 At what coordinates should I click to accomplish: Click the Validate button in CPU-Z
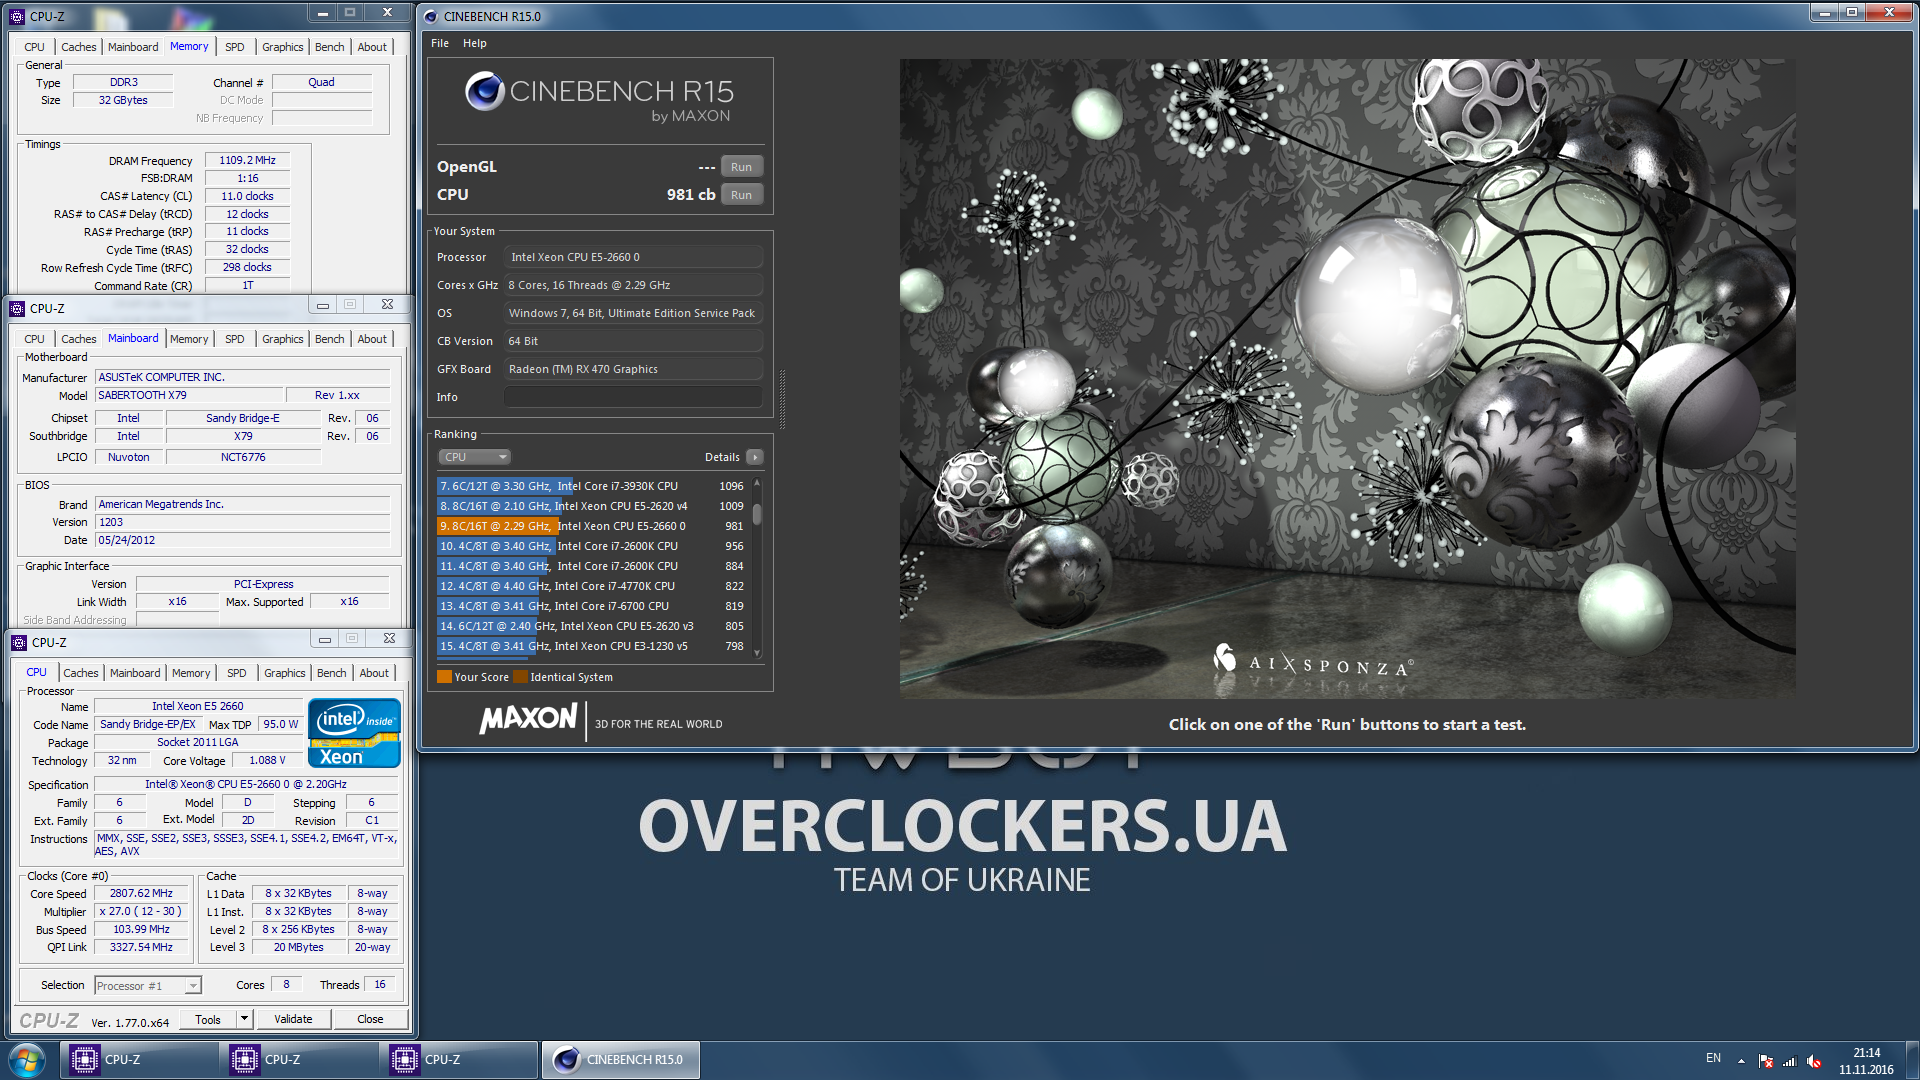pos(293,1019)
